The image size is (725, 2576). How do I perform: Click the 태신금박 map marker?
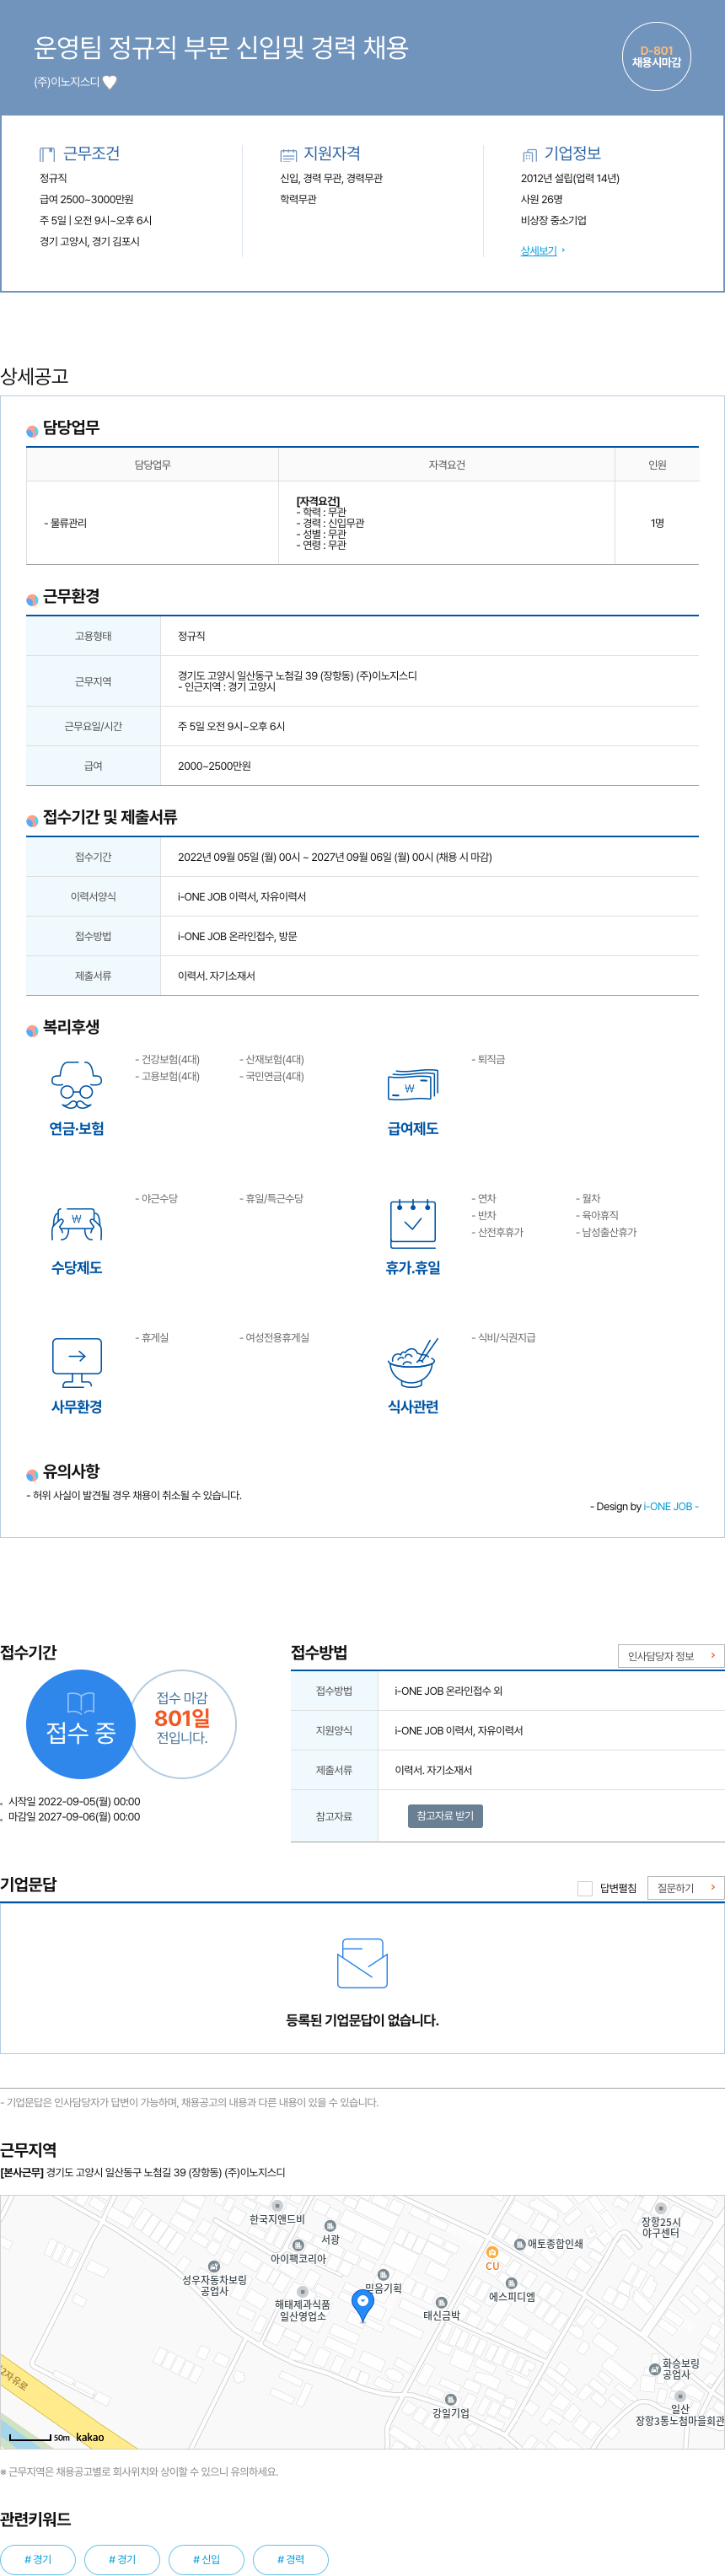pos(441,2302)
